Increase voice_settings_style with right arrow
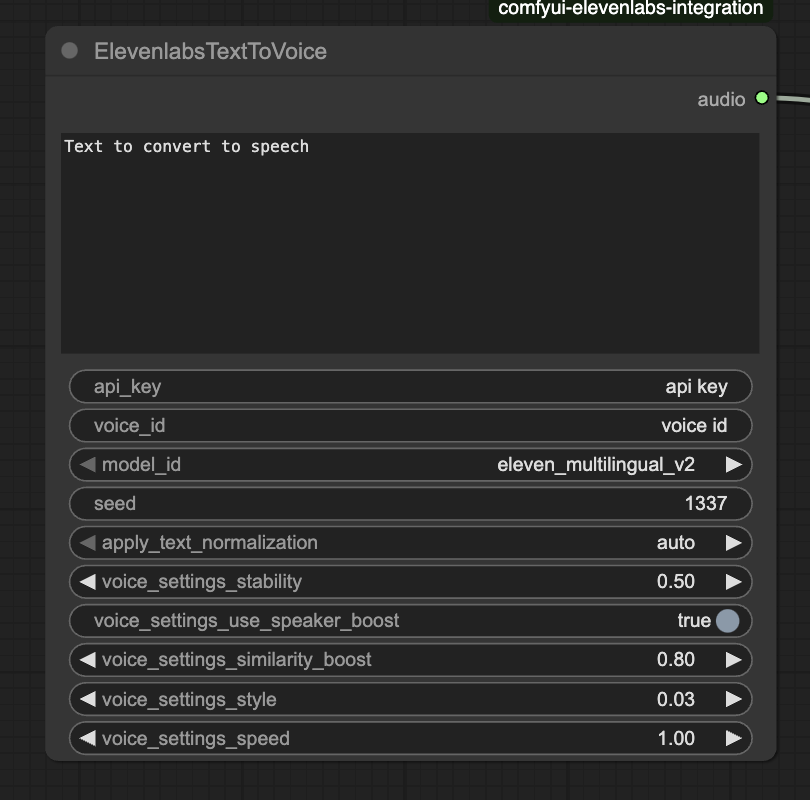The height and width of the screenshot is (800, 810). click(x=734, y=699)
